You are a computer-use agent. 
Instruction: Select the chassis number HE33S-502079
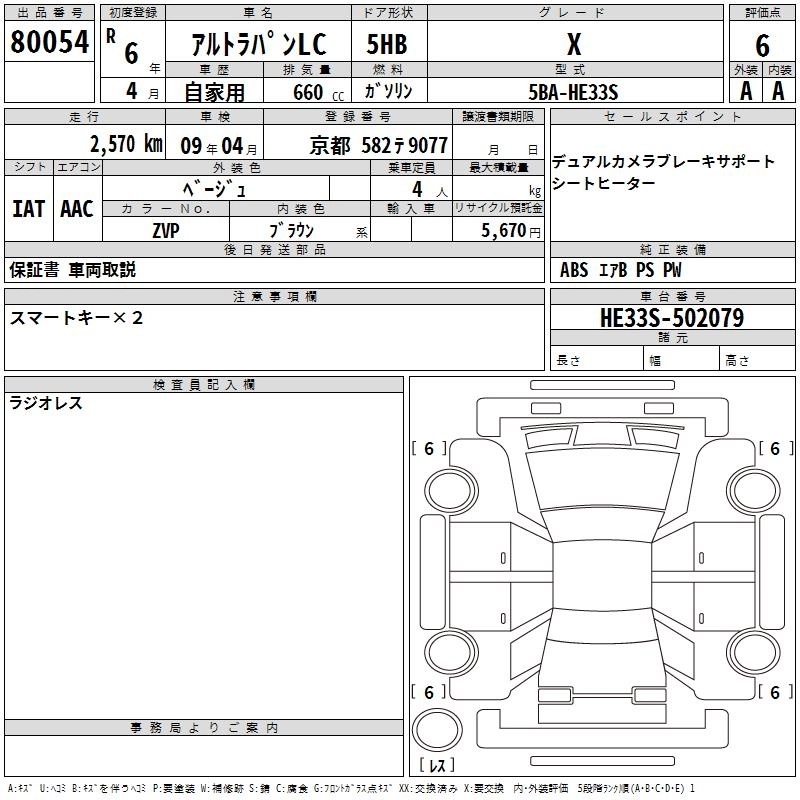(x=670, y=318)
